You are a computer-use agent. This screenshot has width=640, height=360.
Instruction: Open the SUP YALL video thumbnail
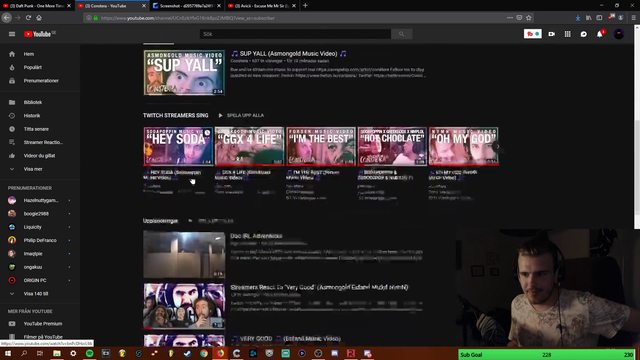[x=184, y=73]
